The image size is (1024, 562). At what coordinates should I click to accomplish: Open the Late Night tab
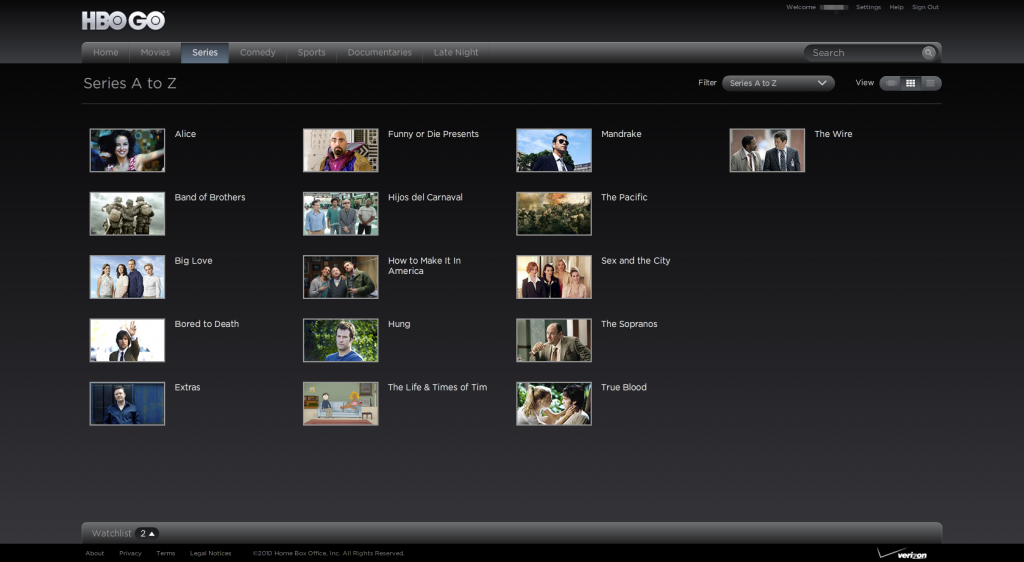pos(456,53)
